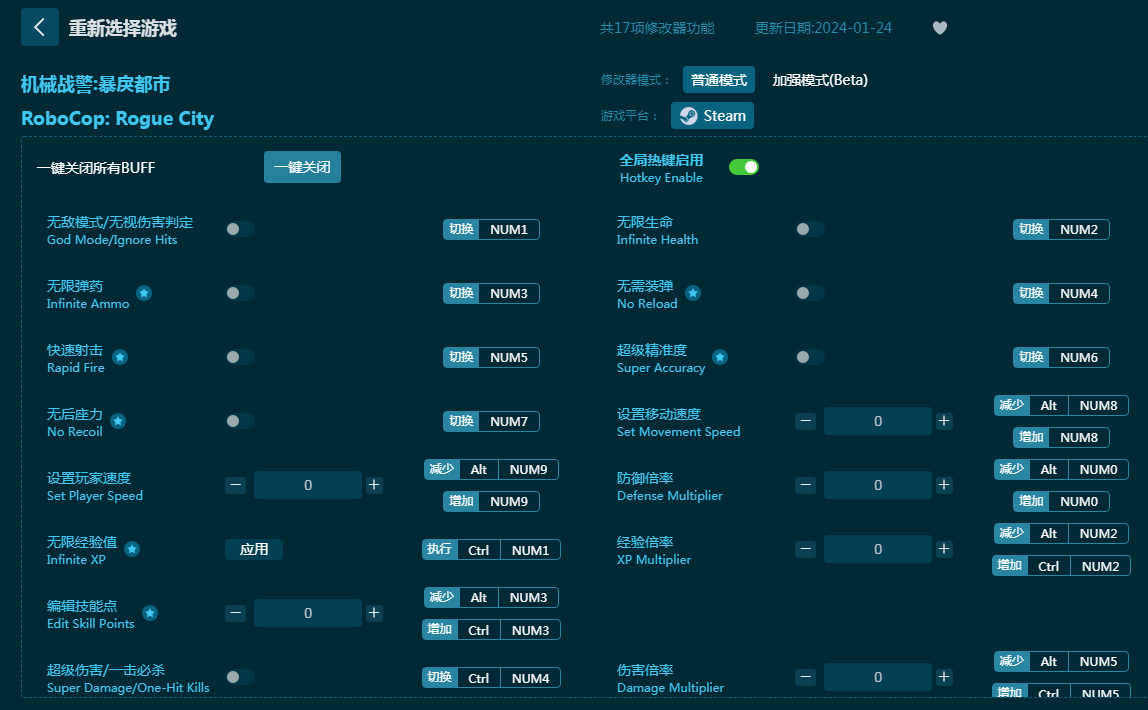The height and width of the screenshot is (710, 1148).
Task: Click the NUM5 hotkey for Rapid Fire
Action: click(491, 357)
